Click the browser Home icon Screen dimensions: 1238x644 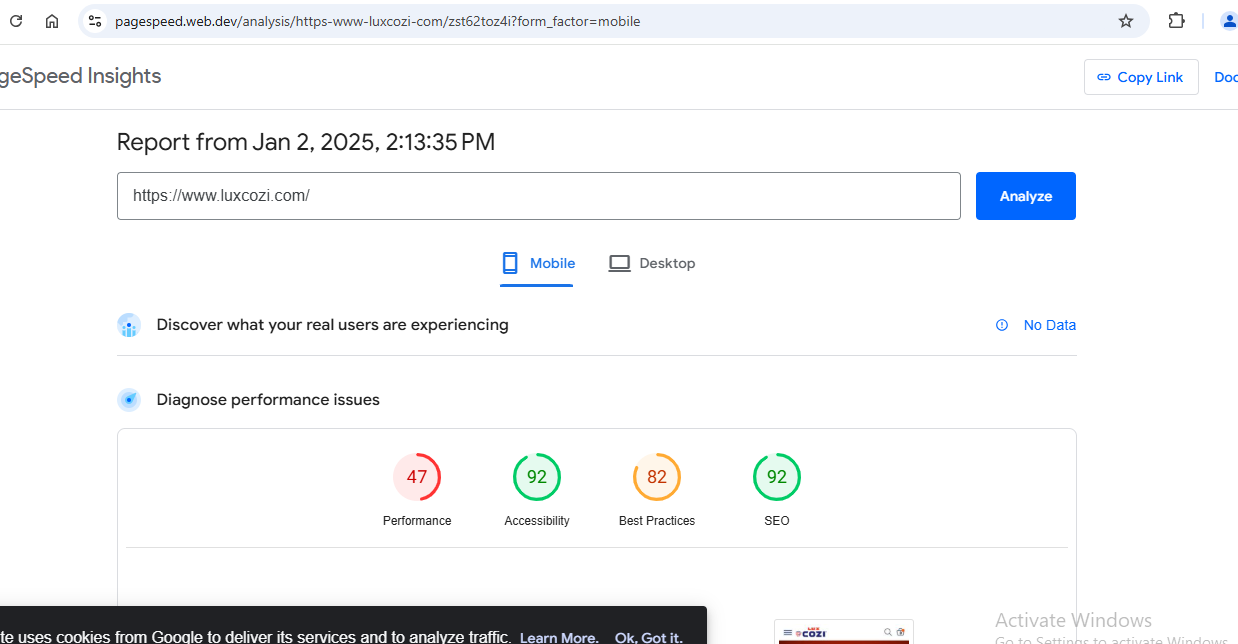52,21
